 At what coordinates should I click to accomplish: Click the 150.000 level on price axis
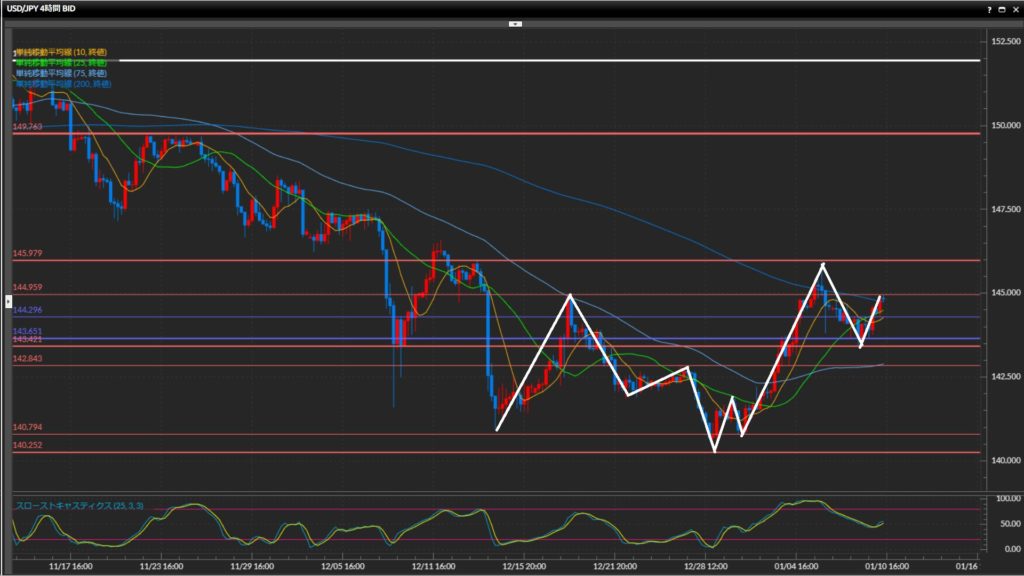point(1000,126)
